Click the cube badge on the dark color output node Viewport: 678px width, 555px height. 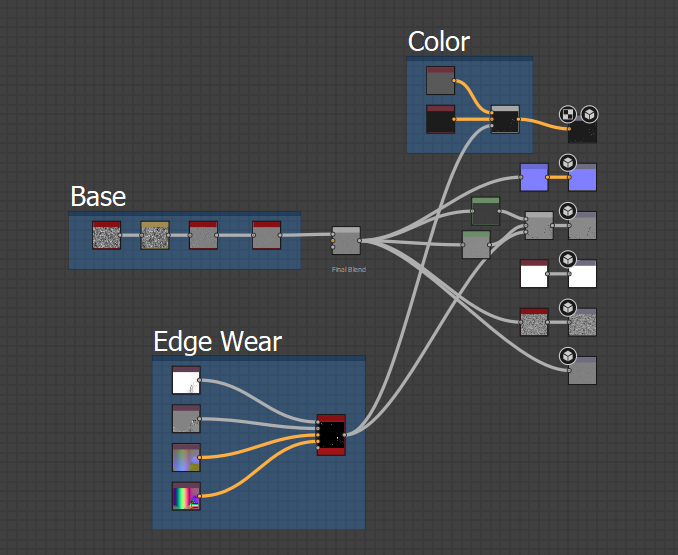(589, 115)
